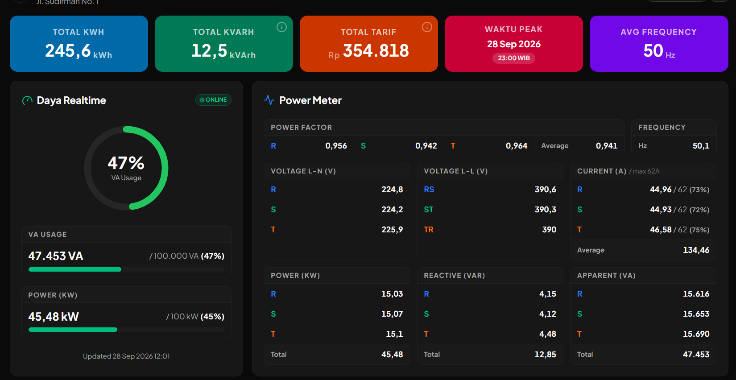
Task: Click Power (KW) R value 15,03
Action: [392, 294]
